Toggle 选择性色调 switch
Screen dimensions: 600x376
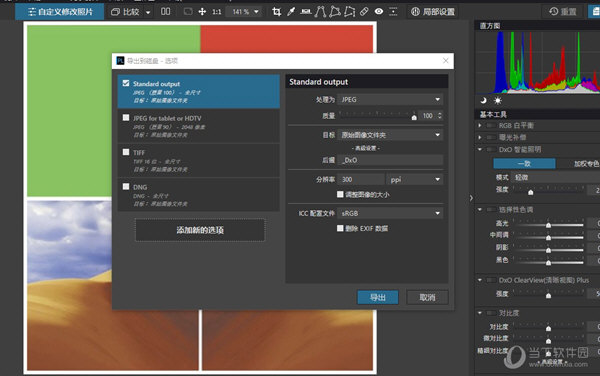click(x=491, y=210)
